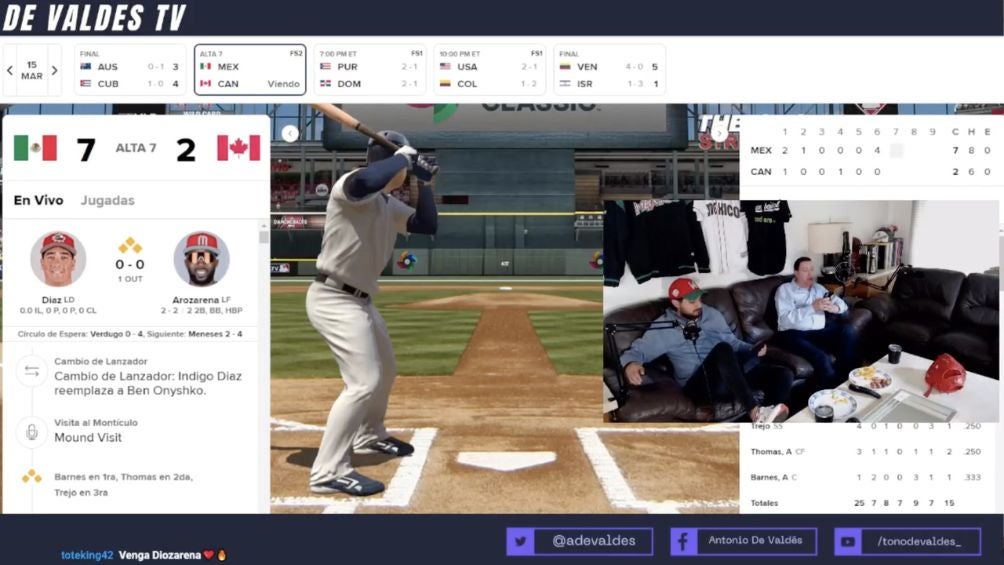Click the Twitter icon for @adevaldes
The width and height of the screenshot is (1004, 565).
click(520, 541)
